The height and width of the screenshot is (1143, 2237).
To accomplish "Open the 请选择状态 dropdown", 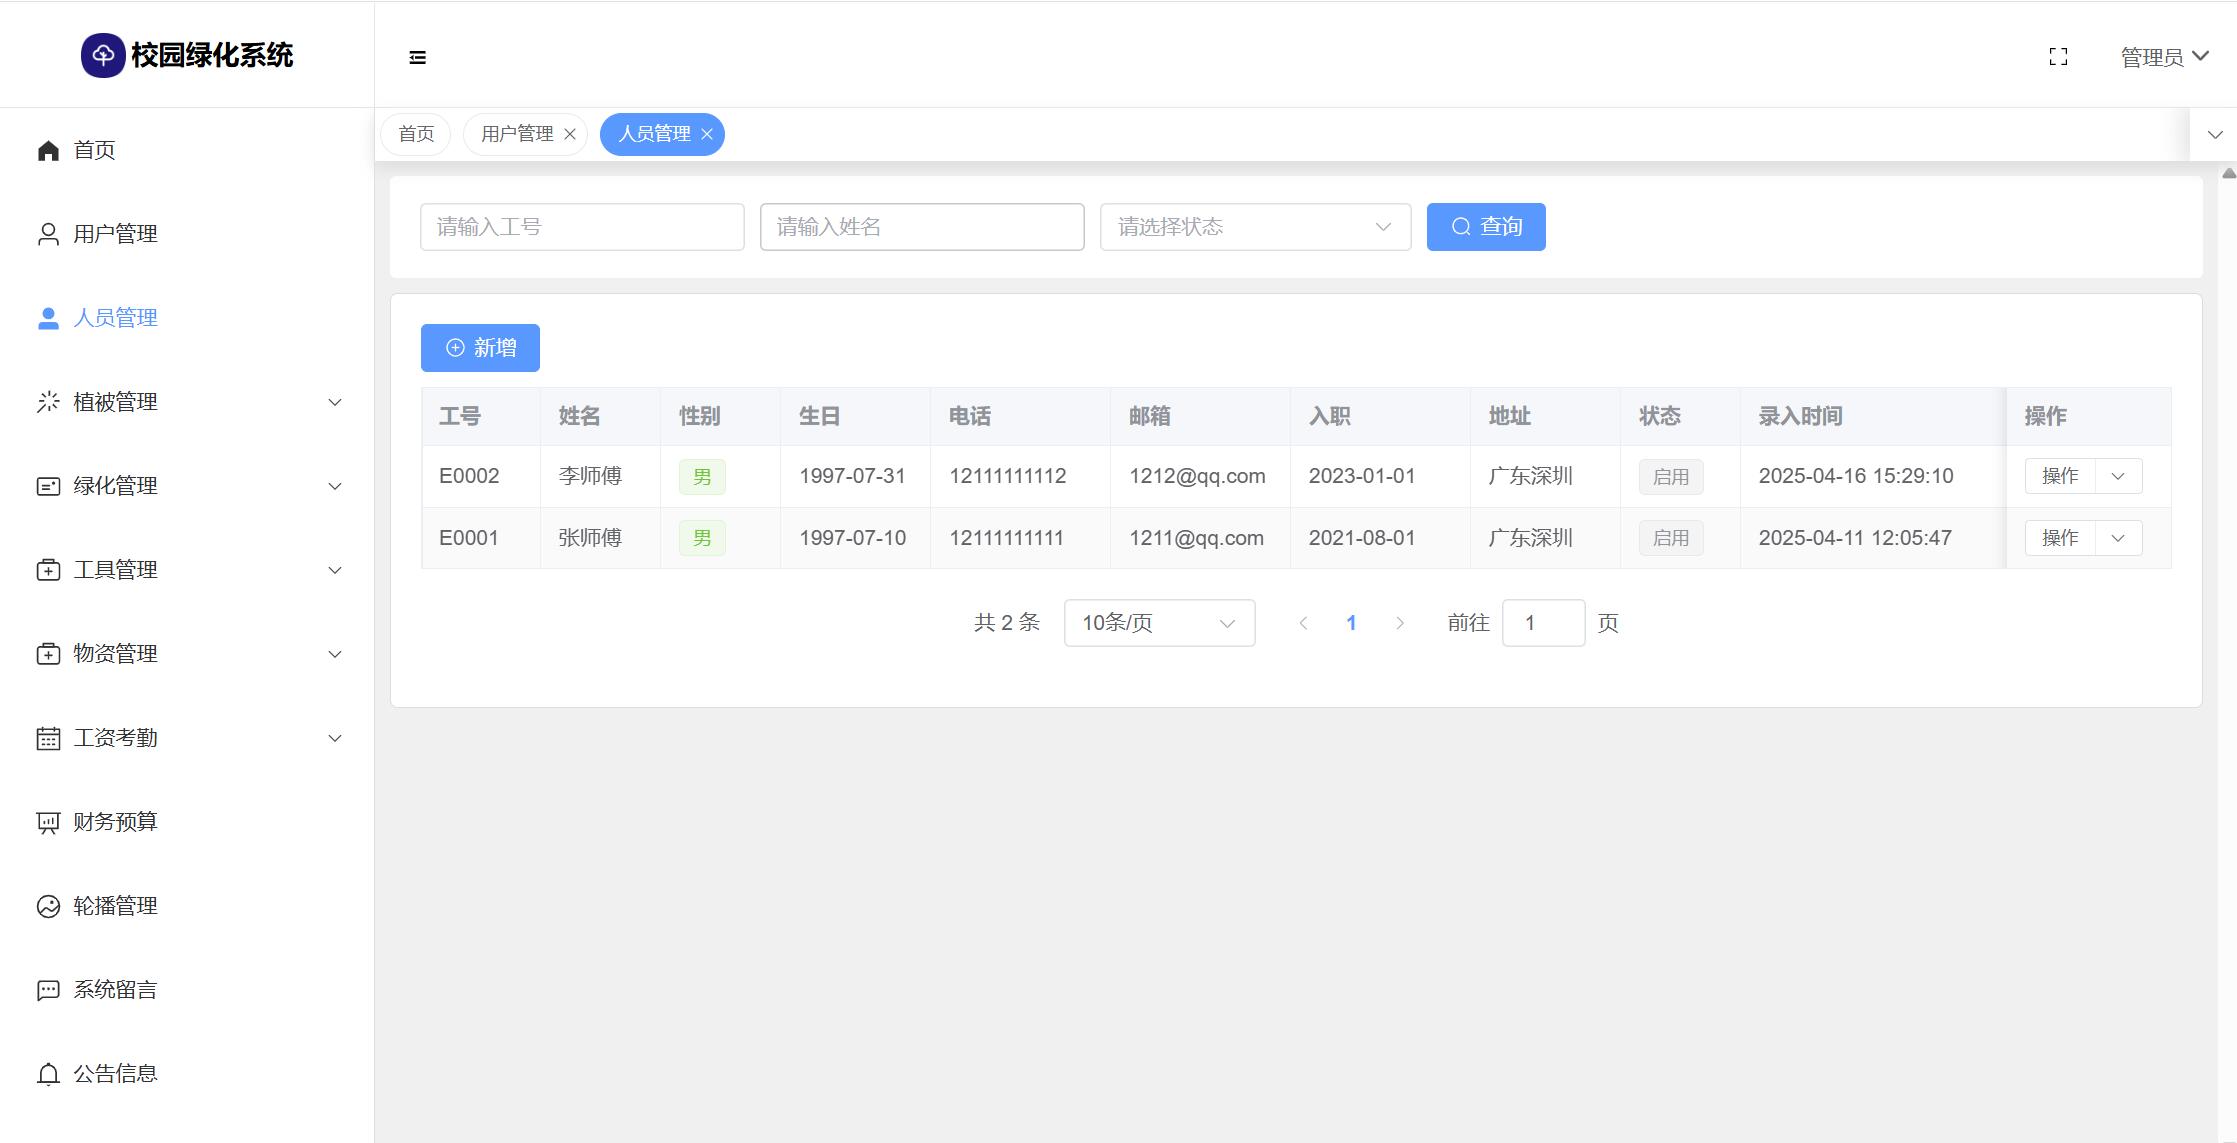I will 1255,227.
